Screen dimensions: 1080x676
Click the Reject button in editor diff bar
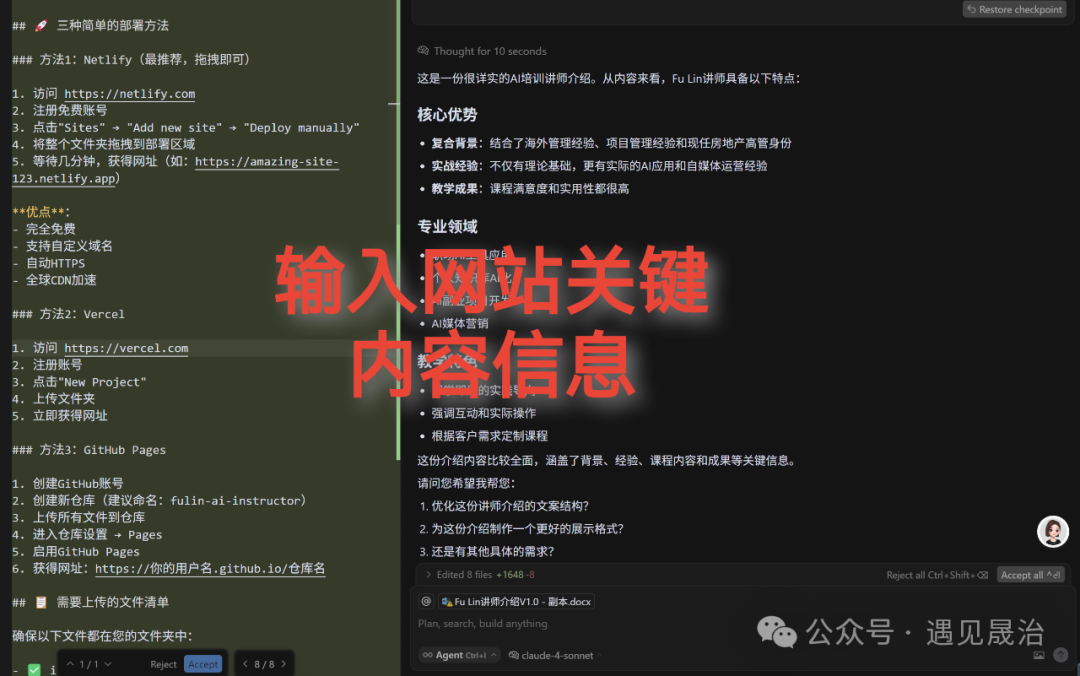pos(163,664)
